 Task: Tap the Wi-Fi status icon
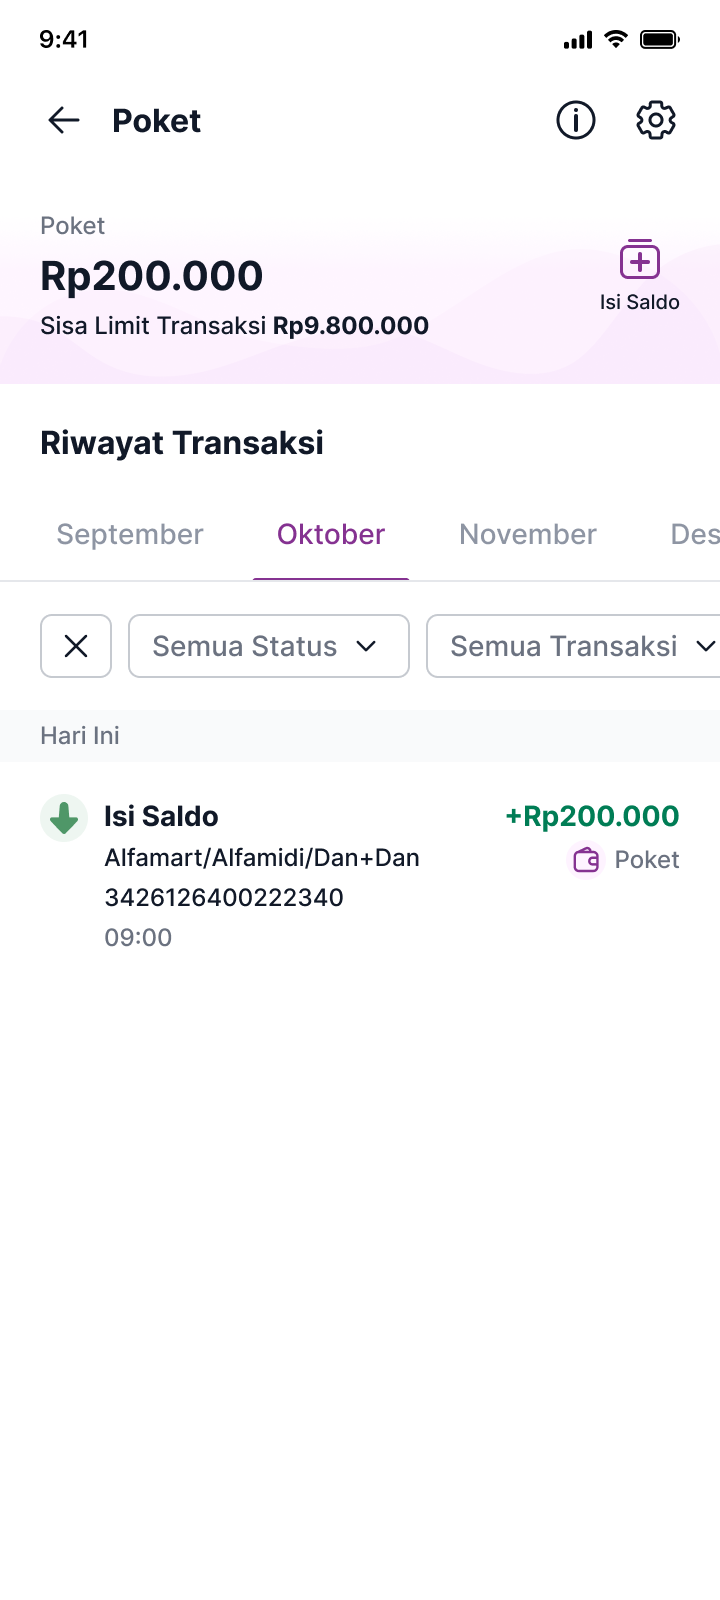point(616,40)
